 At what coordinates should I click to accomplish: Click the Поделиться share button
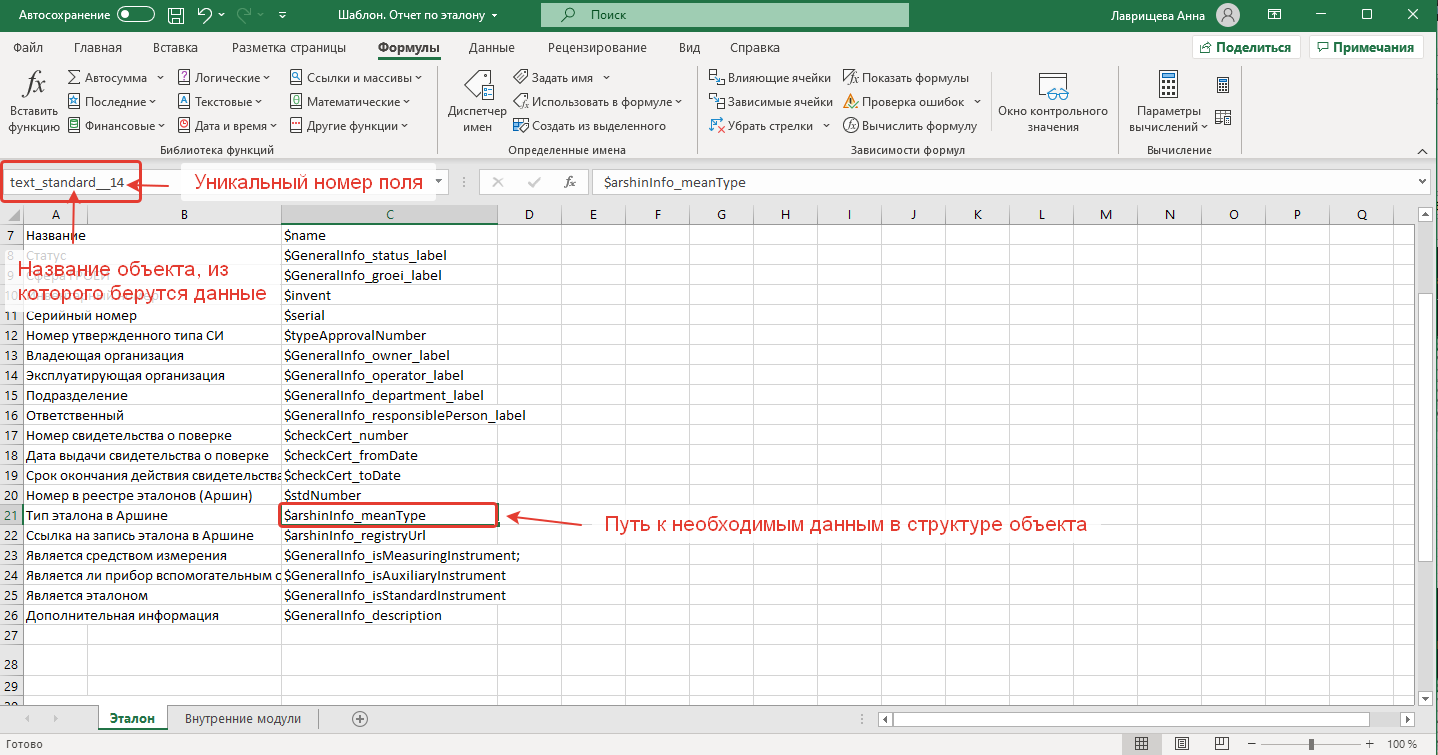1246,47
